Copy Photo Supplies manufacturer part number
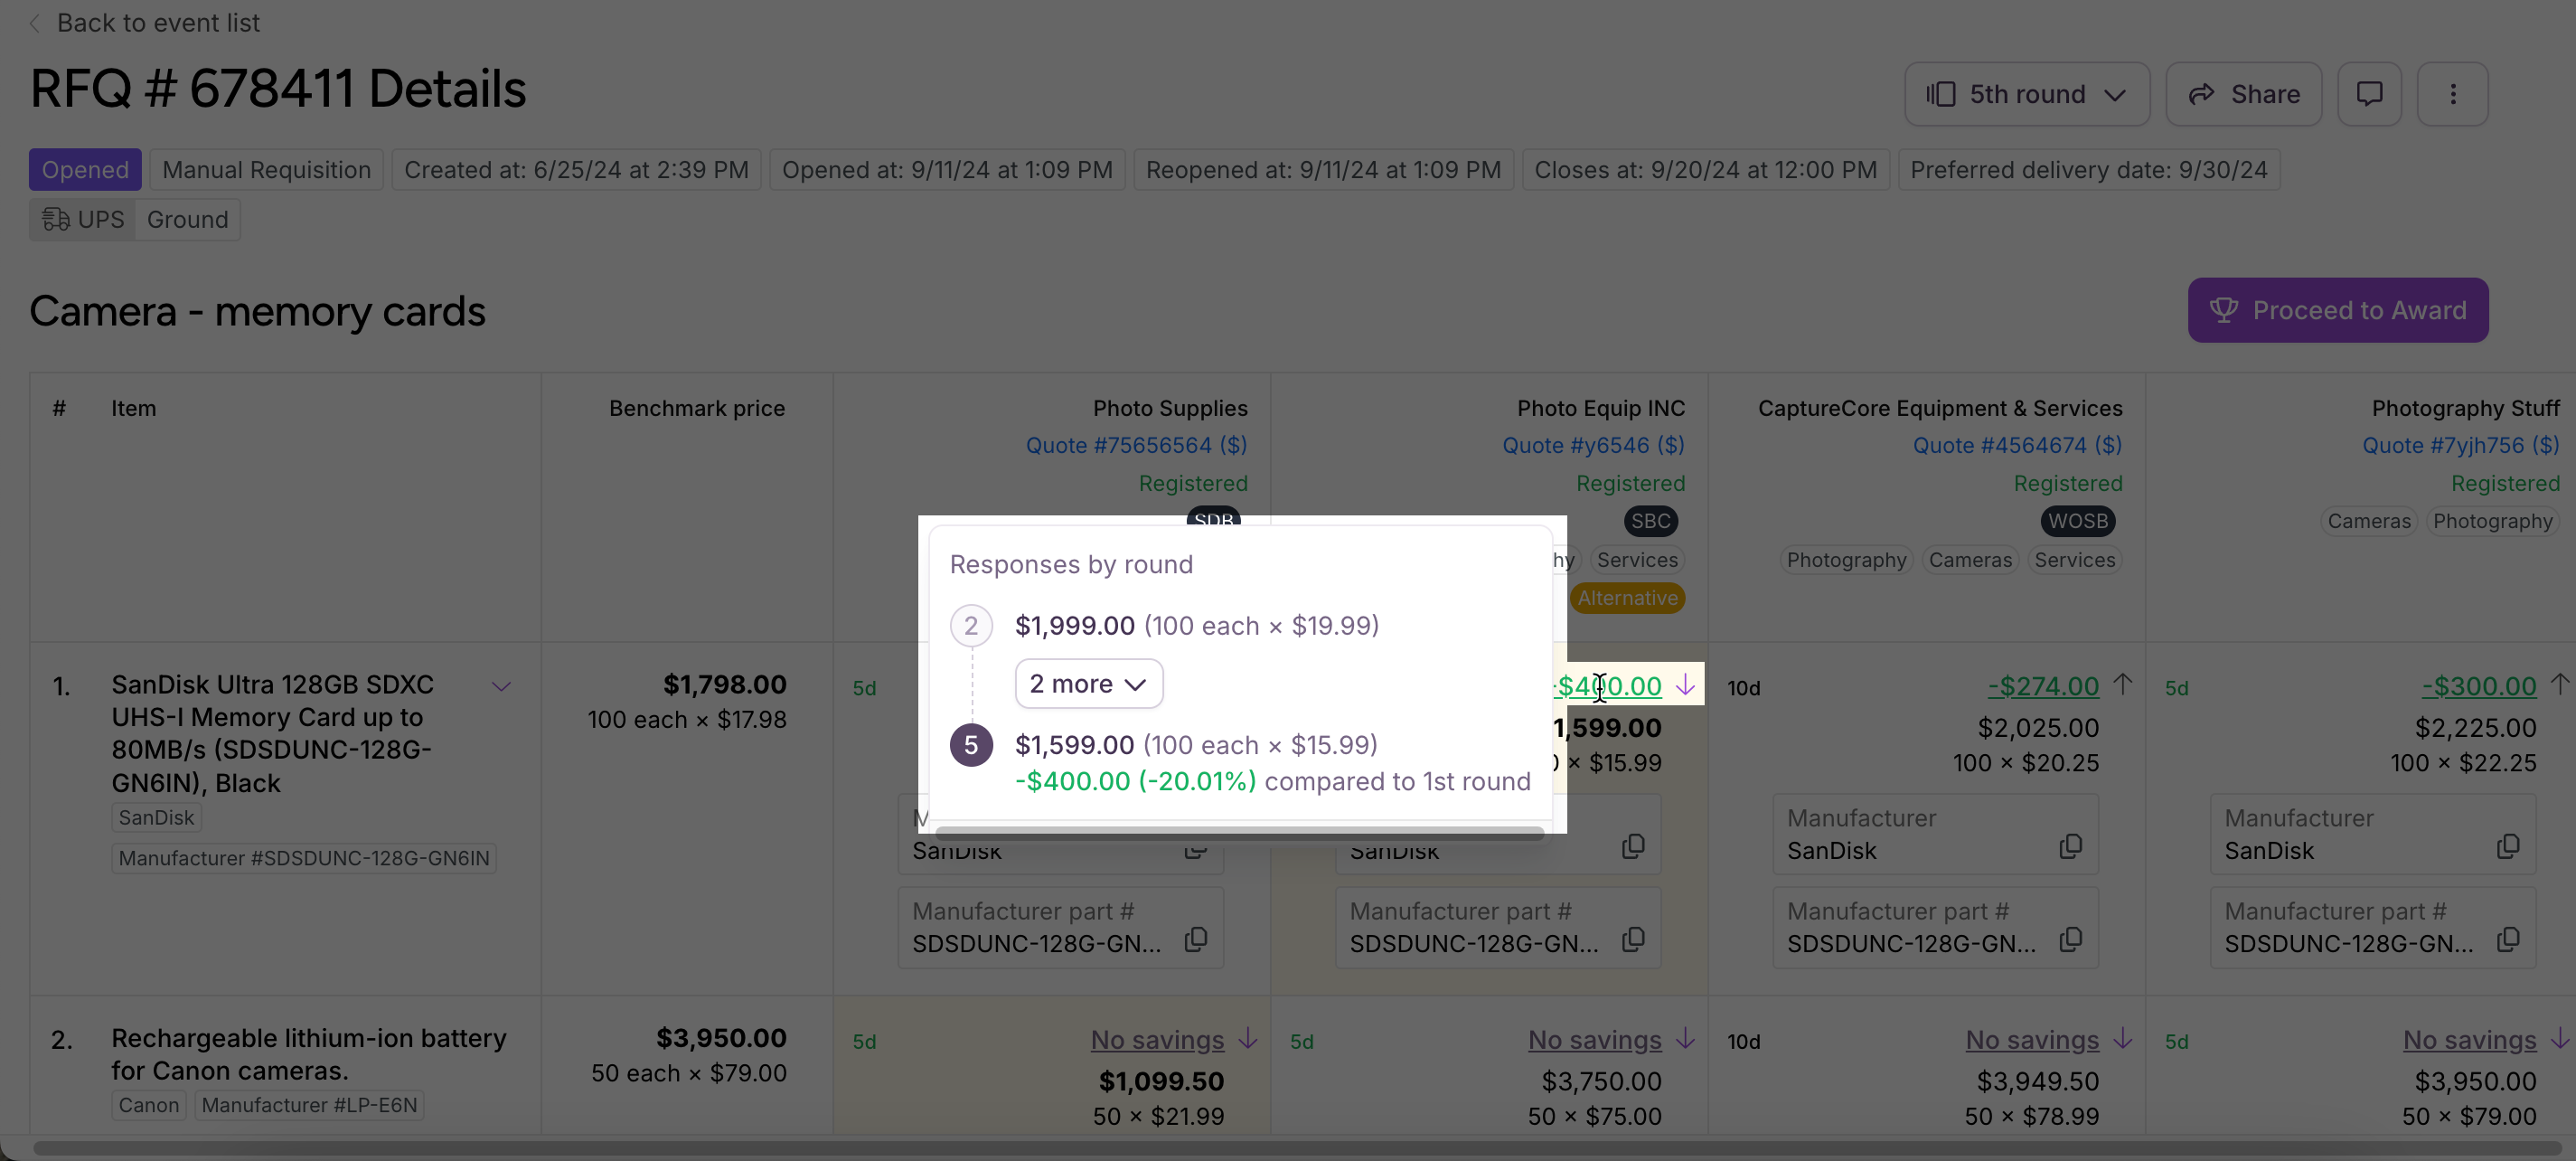The height and width of the screenshot is (1161, 2576). pos(1195,940)
